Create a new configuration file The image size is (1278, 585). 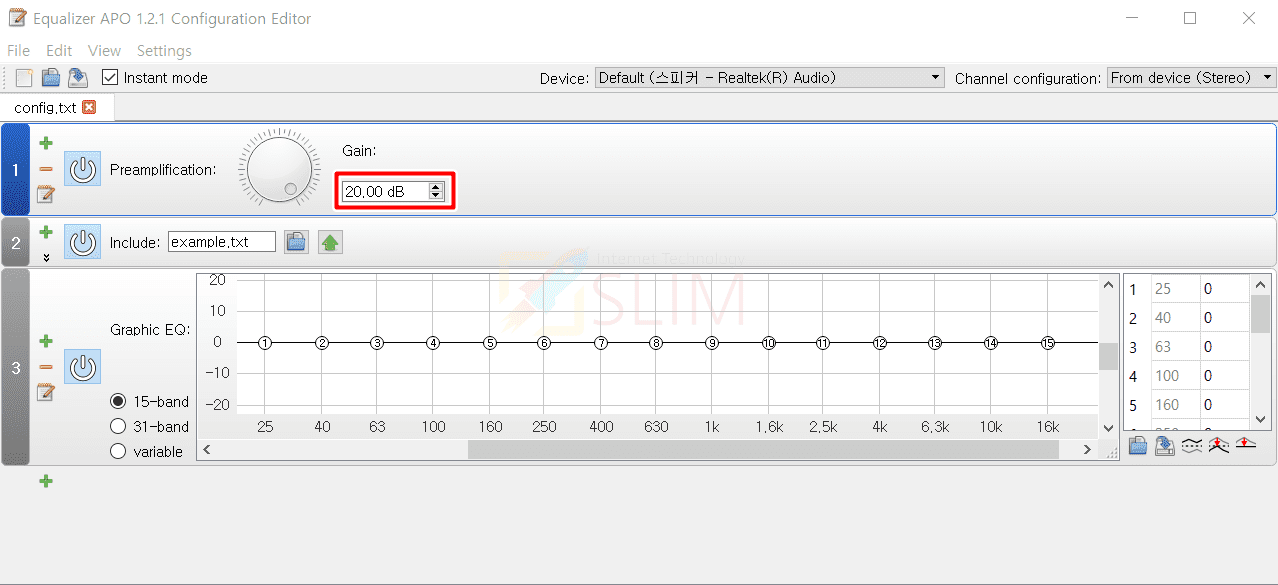(x=24, y=78)
